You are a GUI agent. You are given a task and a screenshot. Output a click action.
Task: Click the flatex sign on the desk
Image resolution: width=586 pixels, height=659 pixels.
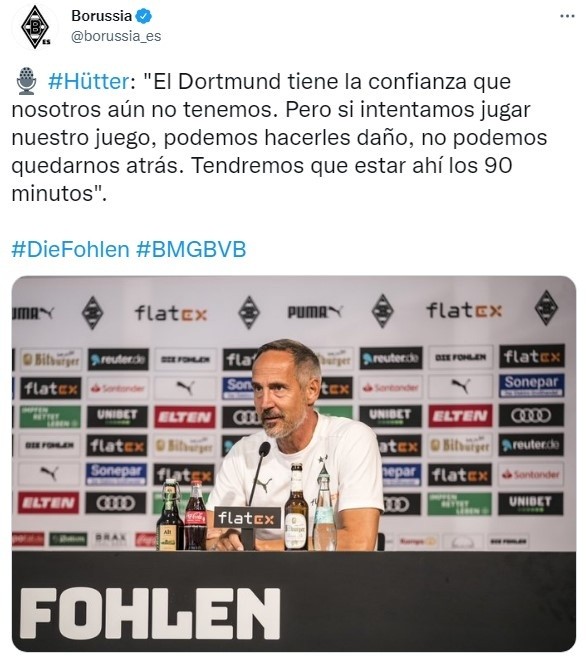pyautogui.click(x=247, y=518)
